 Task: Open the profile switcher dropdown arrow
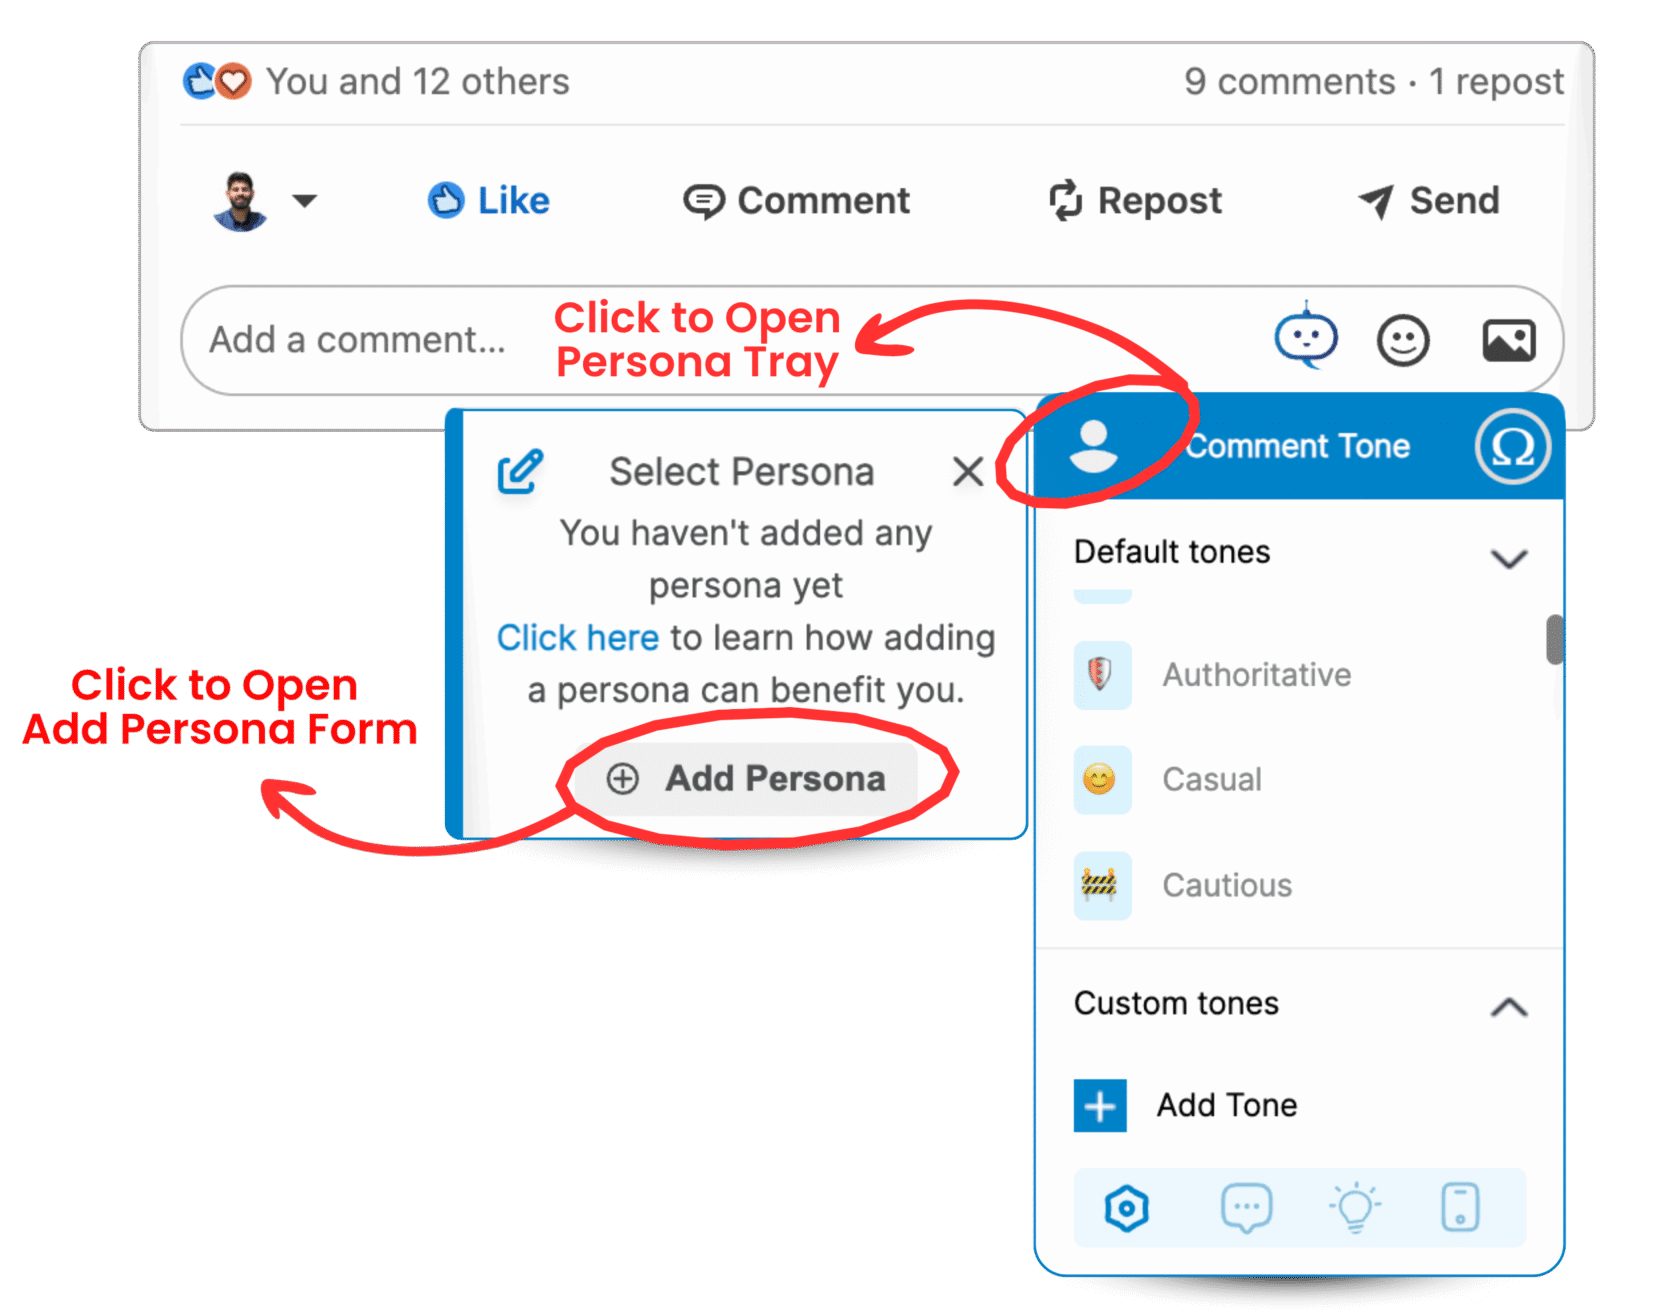point(305,201)
